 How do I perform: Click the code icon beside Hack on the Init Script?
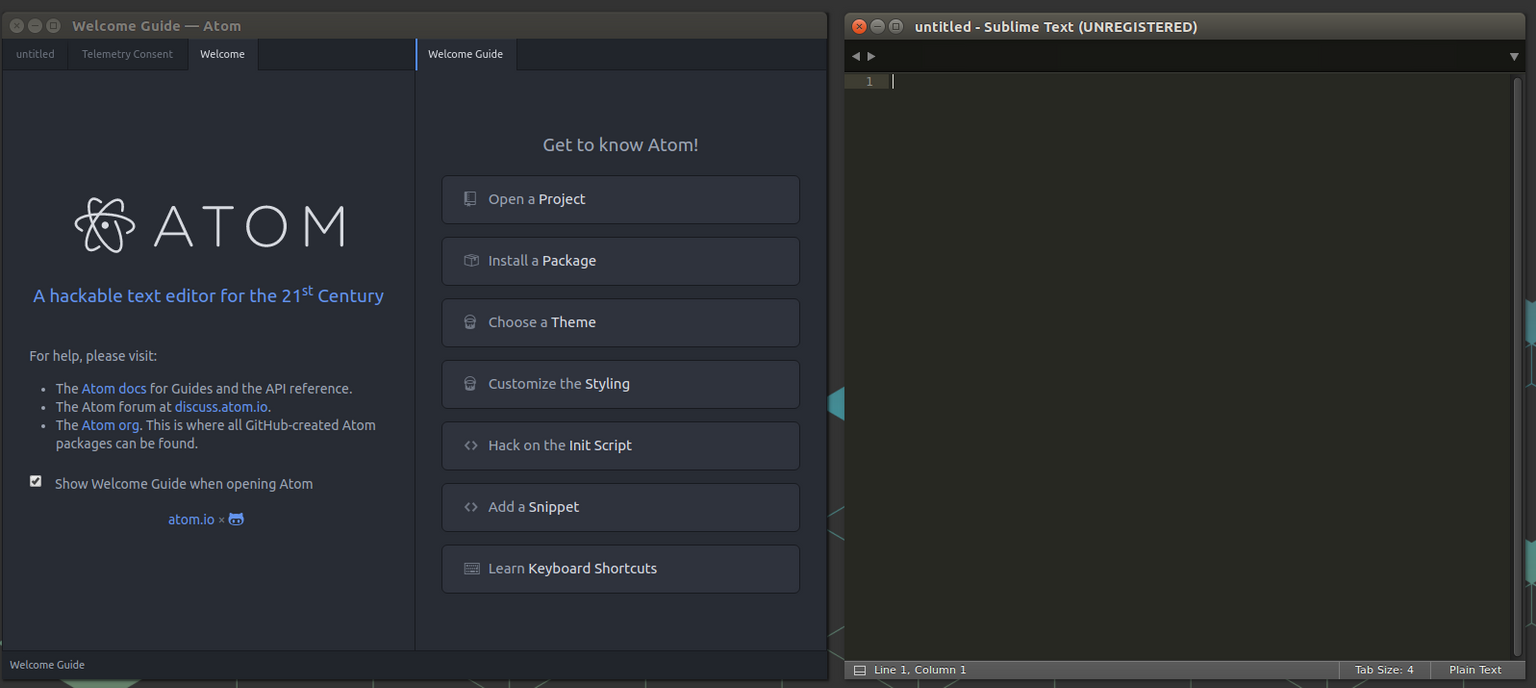pyautogui.click(x=470, y=446)
